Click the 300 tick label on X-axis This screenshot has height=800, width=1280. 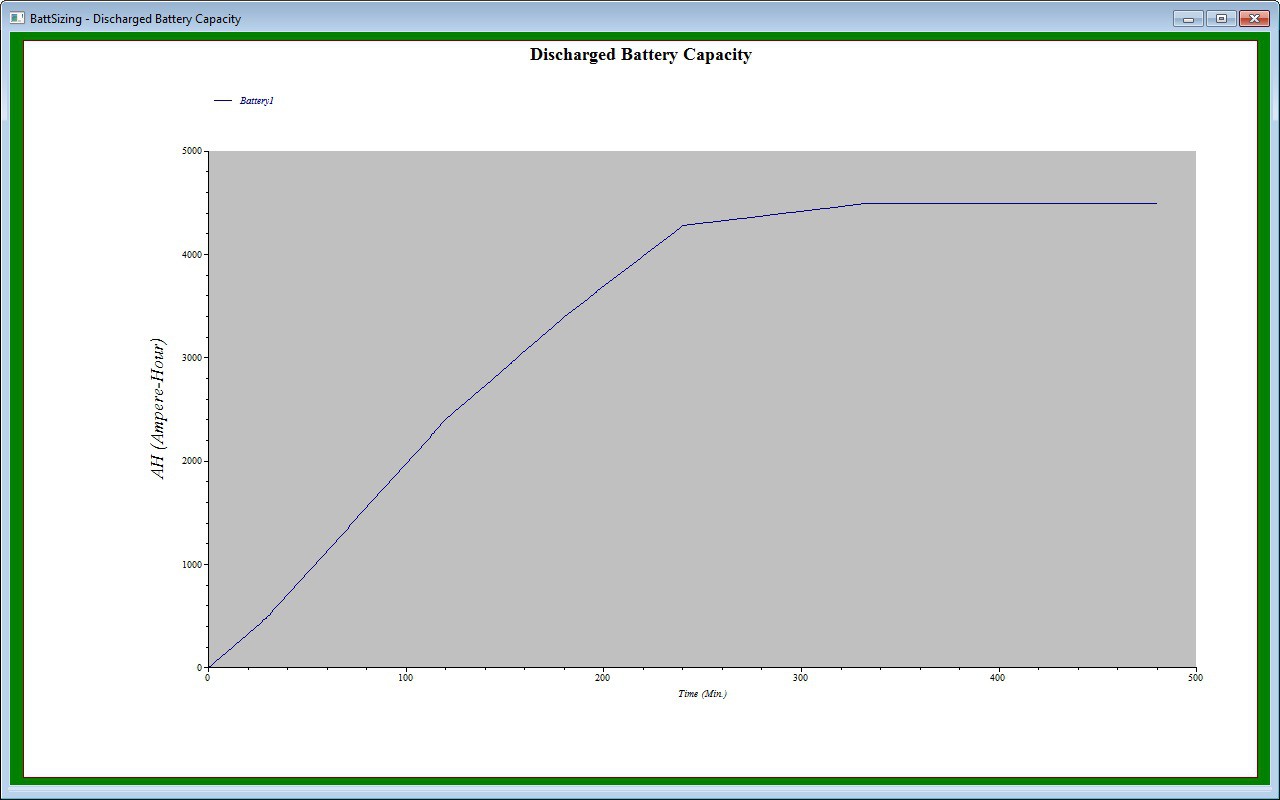[800, 678]
